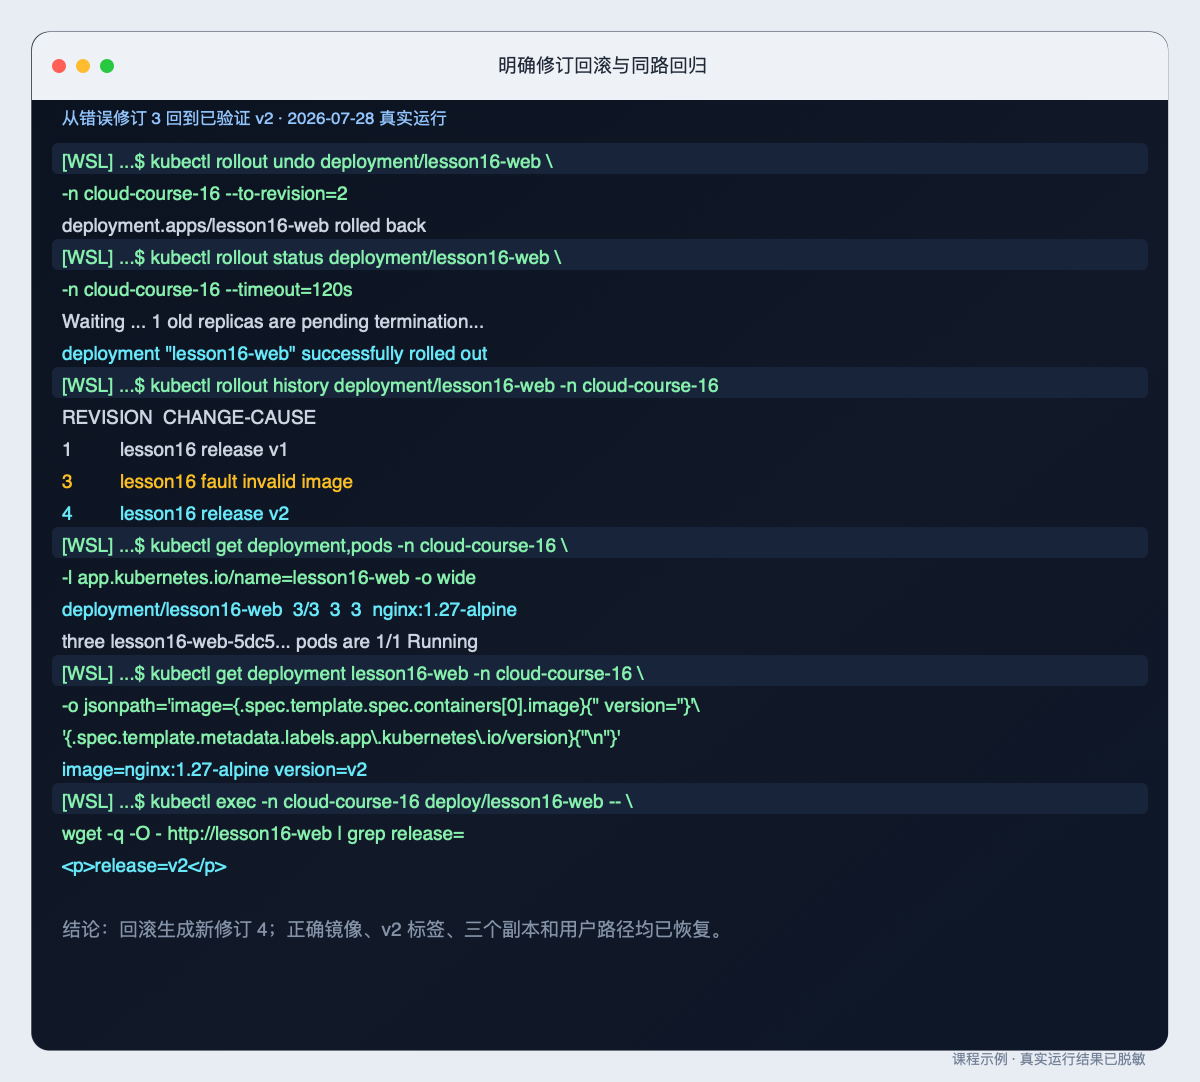Select the kubectl rollout history command line
This screenshot has height=1082, width=1200.
point(600,385)
